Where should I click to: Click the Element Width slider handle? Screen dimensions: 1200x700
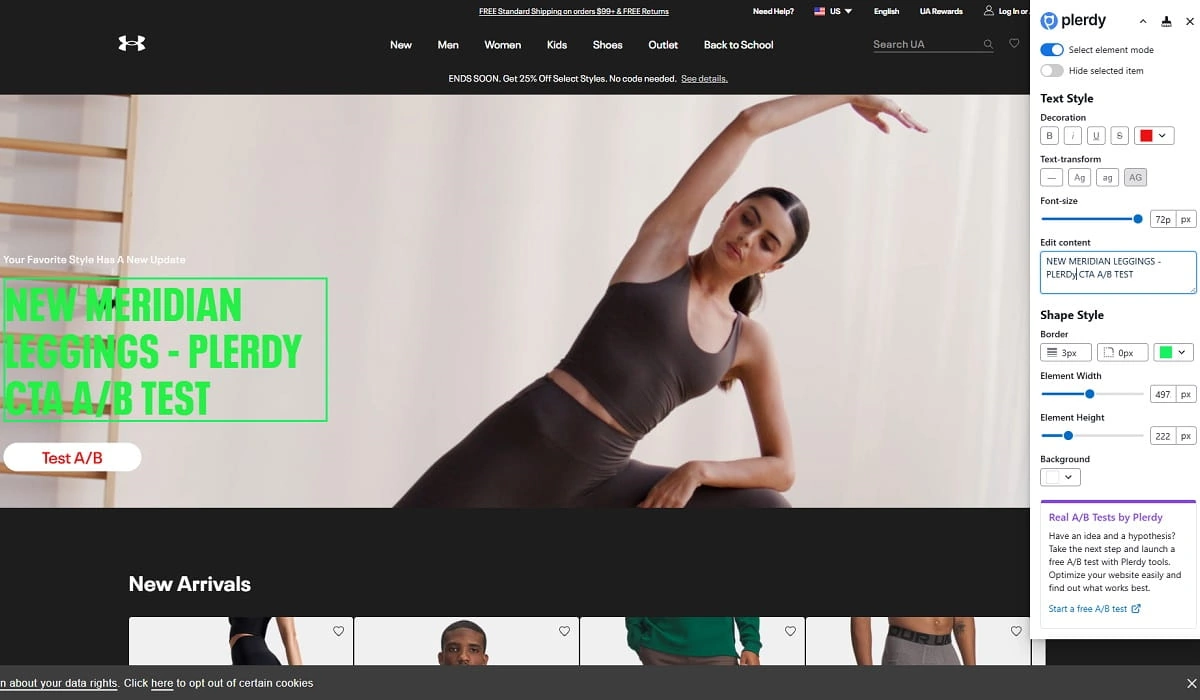coord(1090,394)
